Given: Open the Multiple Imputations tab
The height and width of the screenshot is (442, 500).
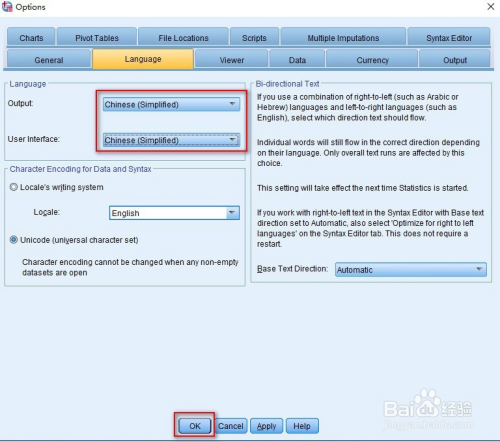Looking at the screenshot, I should click(x=343, y=37).
